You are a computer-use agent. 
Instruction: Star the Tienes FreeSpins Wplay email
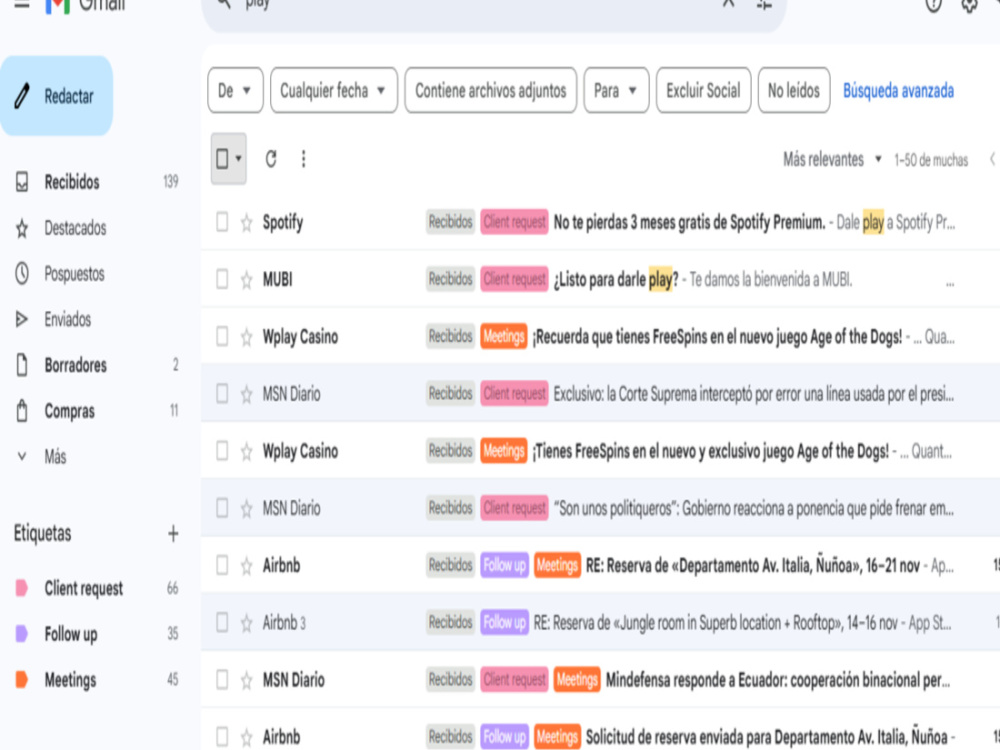point(246,452)
